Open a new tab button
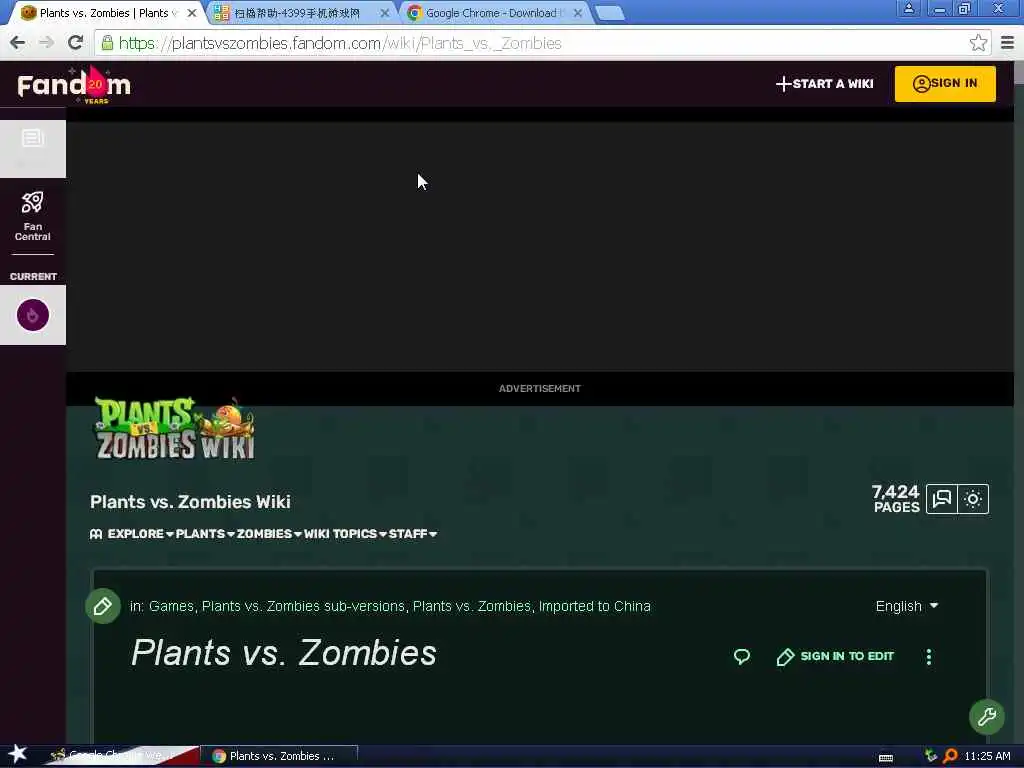The image size is (1024, 768). click(x=610, y=13)
